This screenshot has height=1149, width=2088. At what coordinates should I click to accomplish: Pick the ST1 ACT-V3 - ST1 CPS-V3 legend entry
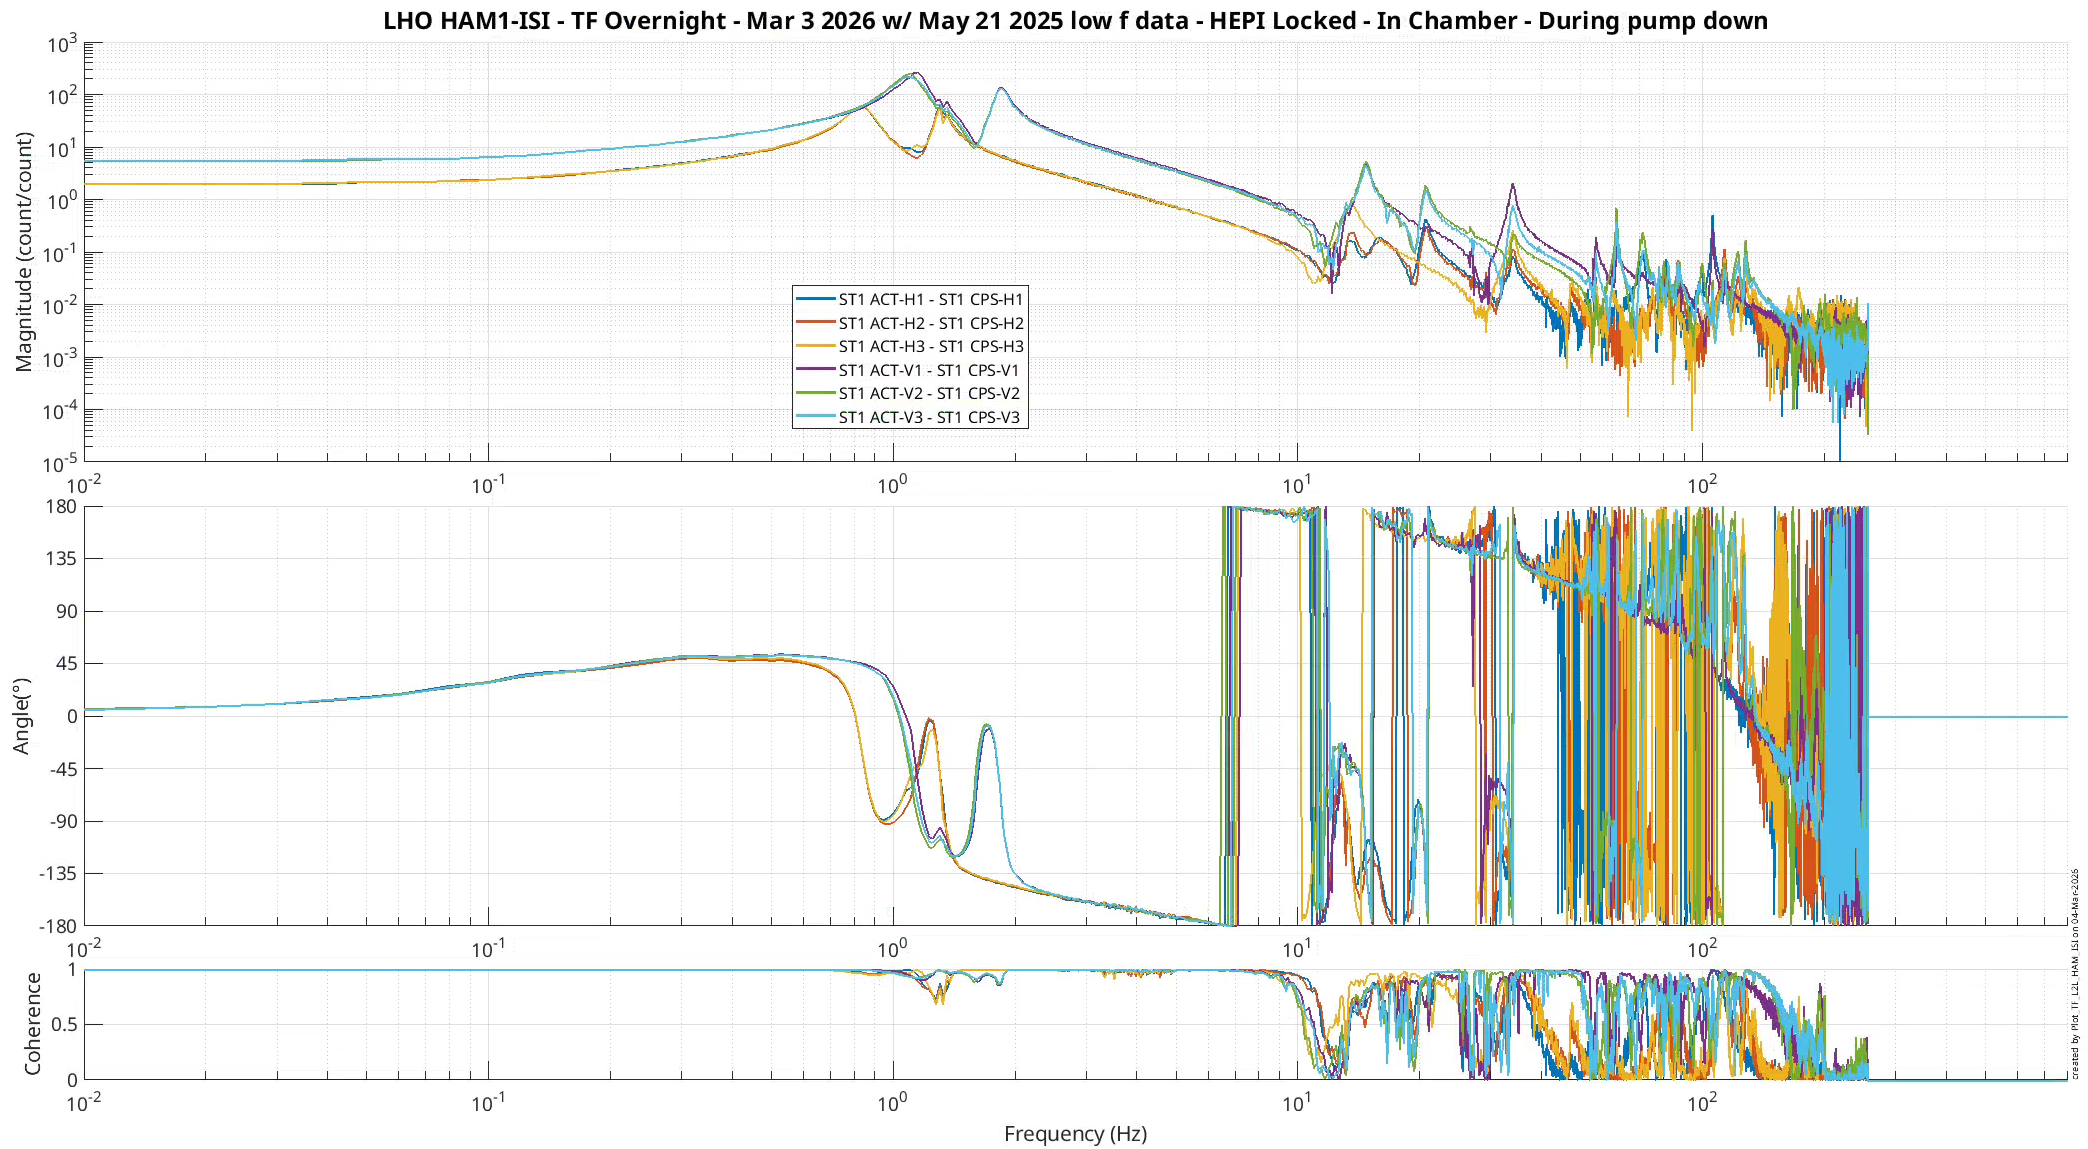pyautogui.click(x=928, y=417)
